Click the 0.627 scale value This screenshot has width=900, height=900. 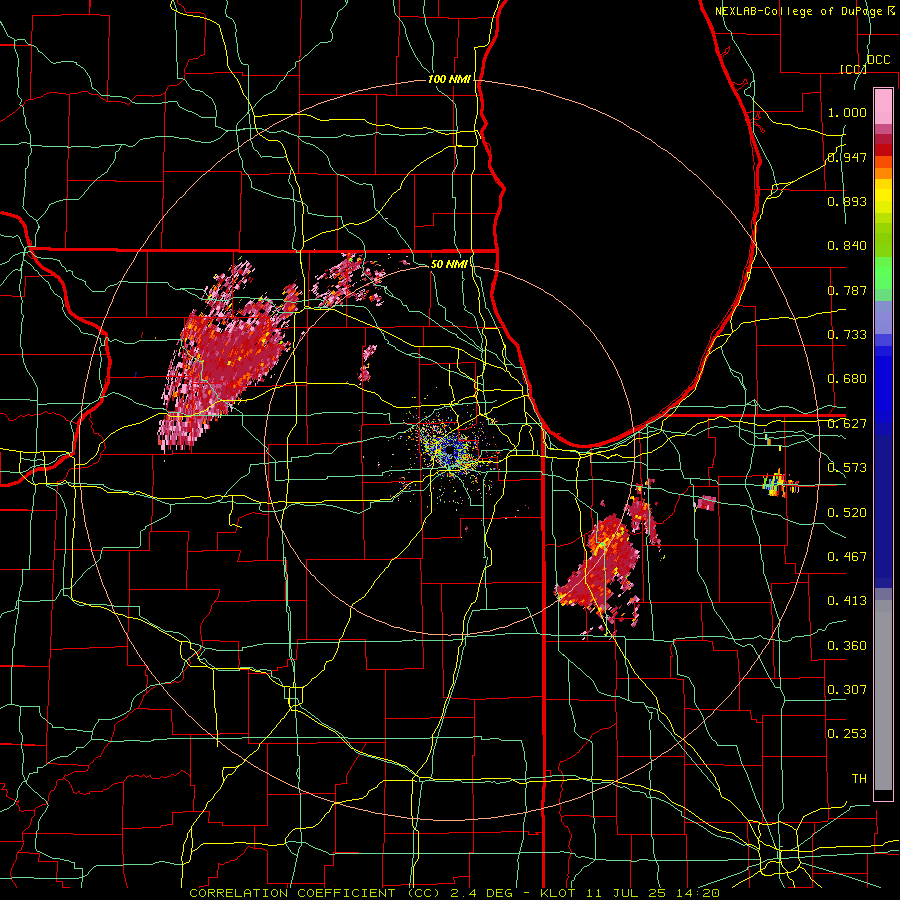click(847, 423)
